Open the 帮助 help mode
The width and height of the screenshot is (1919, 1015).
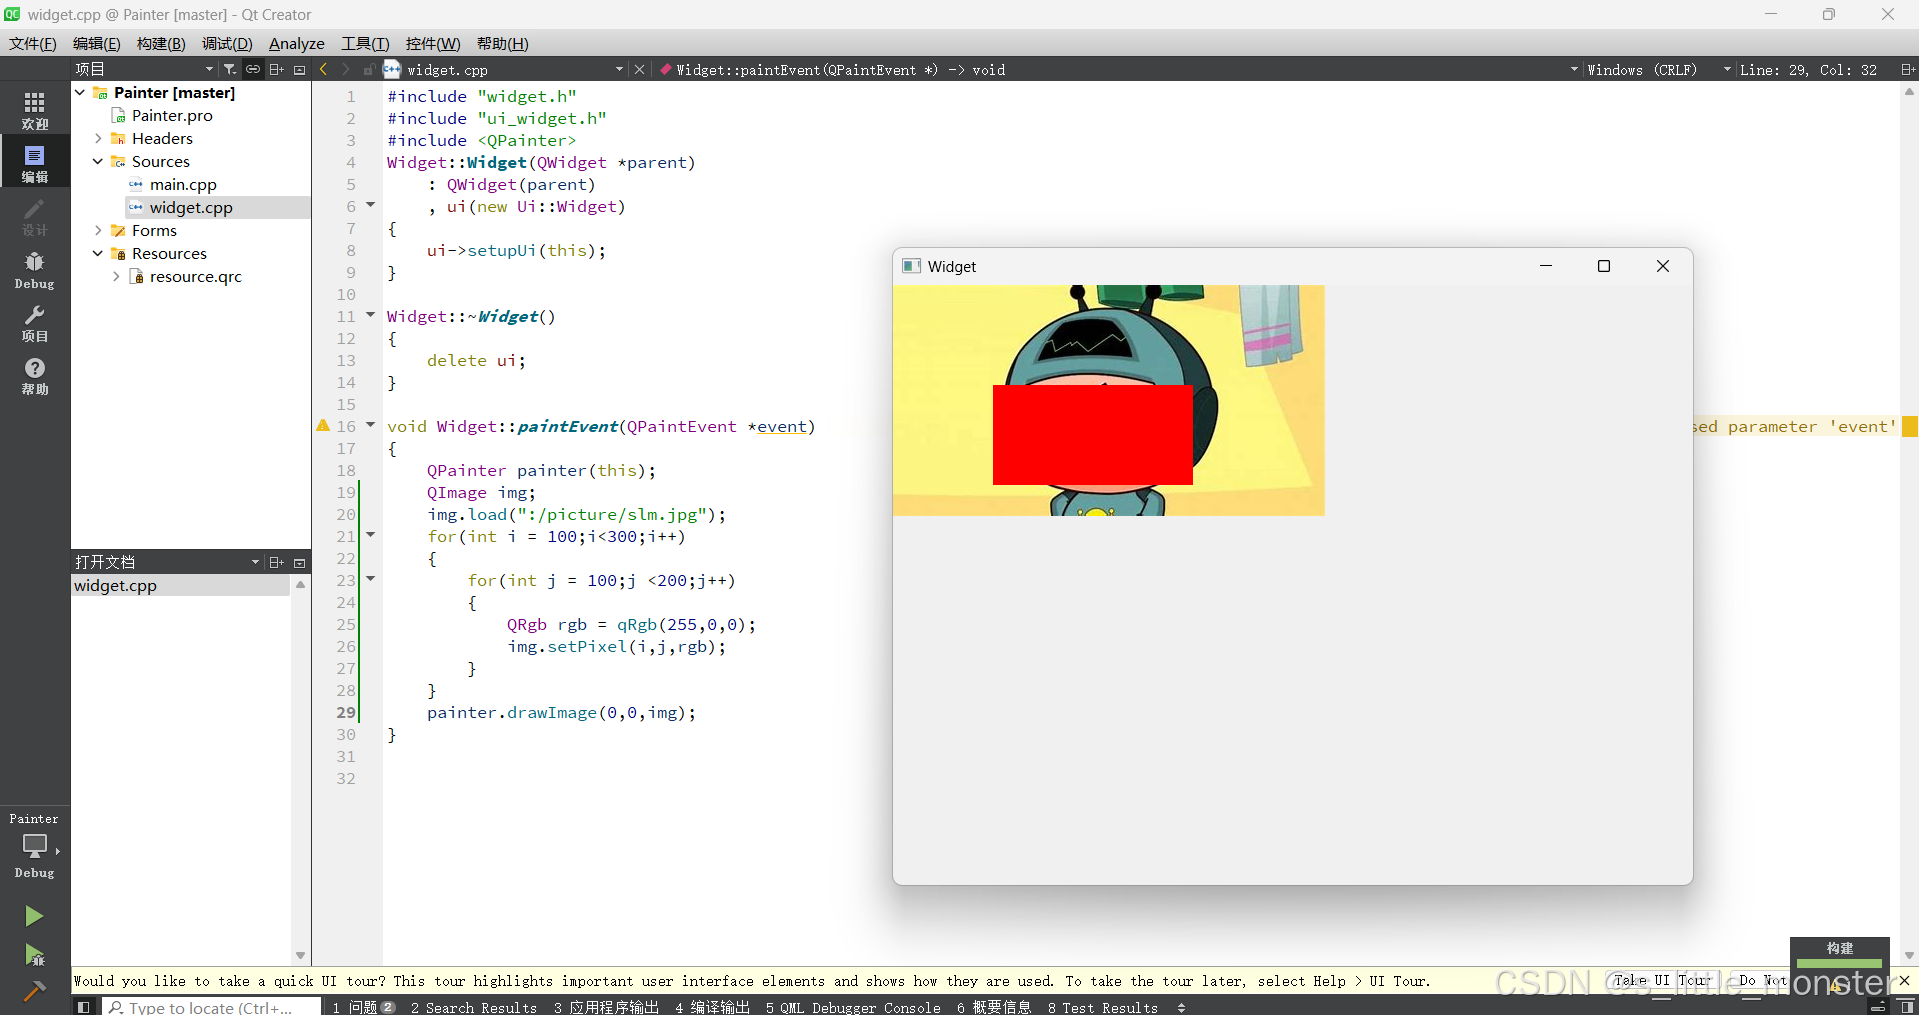coord(35,376)
